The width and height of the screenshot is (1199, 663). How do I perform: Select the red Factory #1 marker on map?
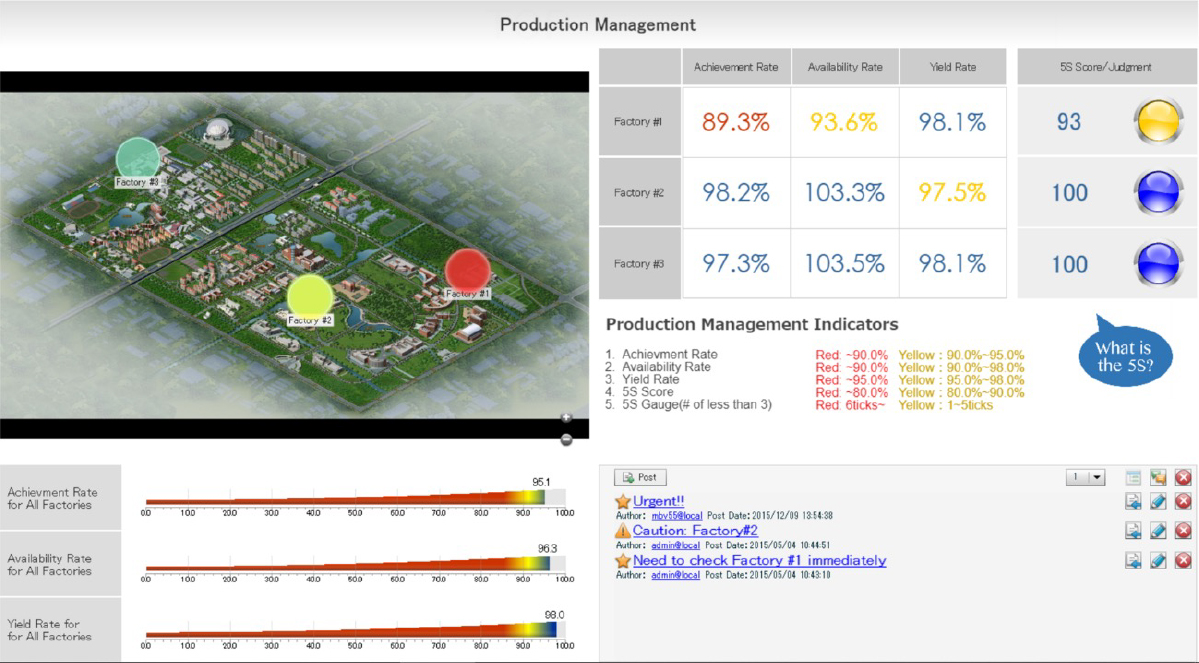point(467,269)
